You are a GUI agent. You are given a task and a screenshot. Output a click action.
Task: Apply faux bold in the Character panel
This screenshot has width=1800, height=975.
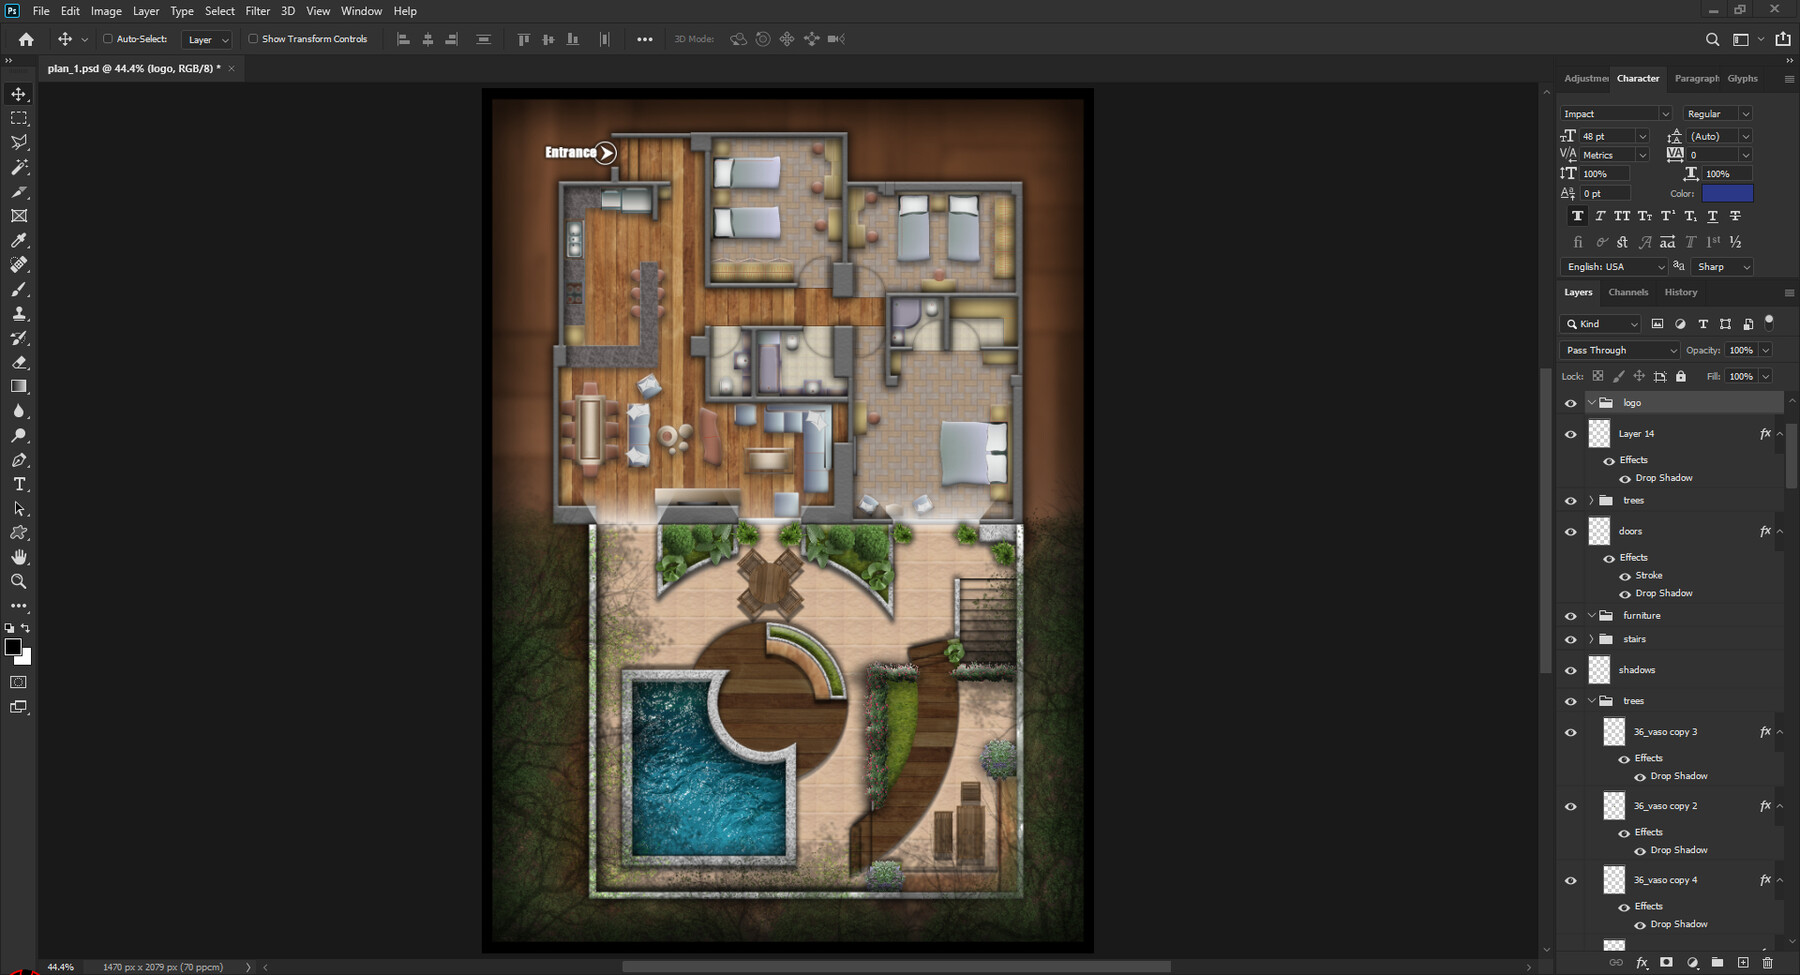[x=1577, y=215]
